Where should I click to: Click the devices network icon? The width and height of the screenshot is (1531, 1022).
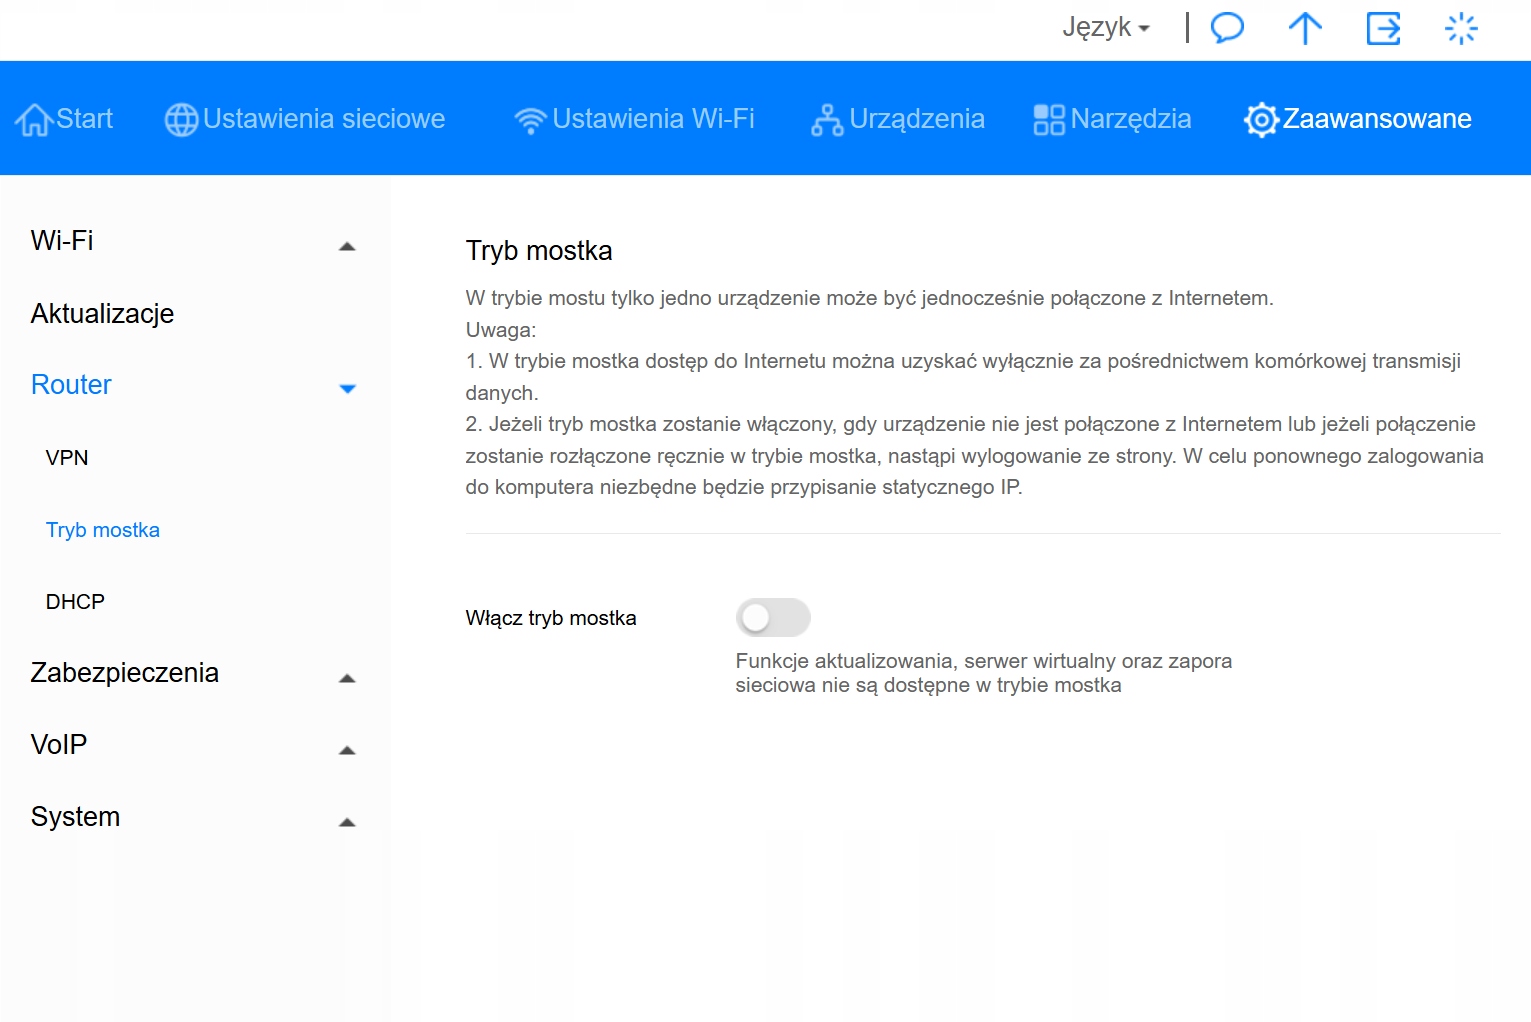(827, 120)
